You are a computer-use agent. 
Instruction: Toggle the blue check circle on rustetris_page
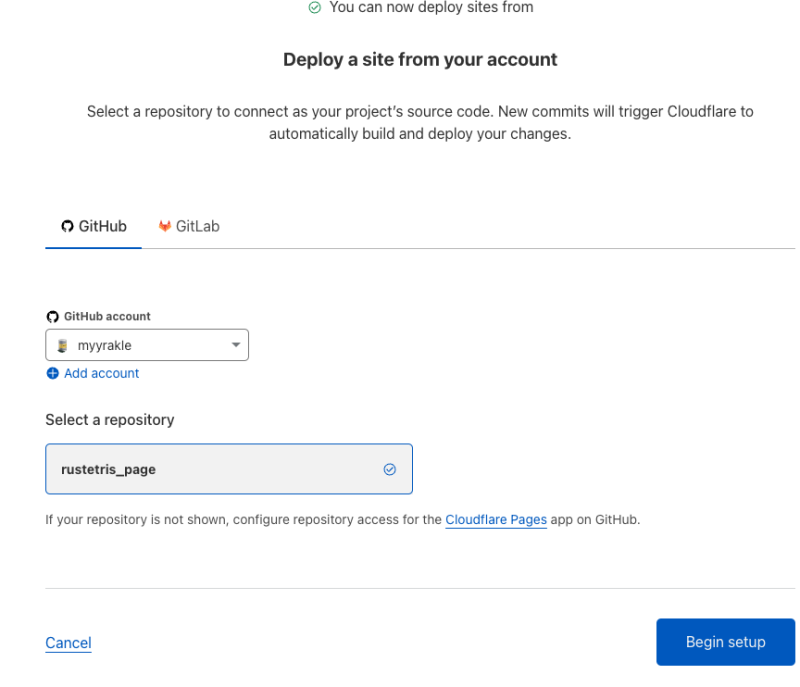tap(390, 469)
